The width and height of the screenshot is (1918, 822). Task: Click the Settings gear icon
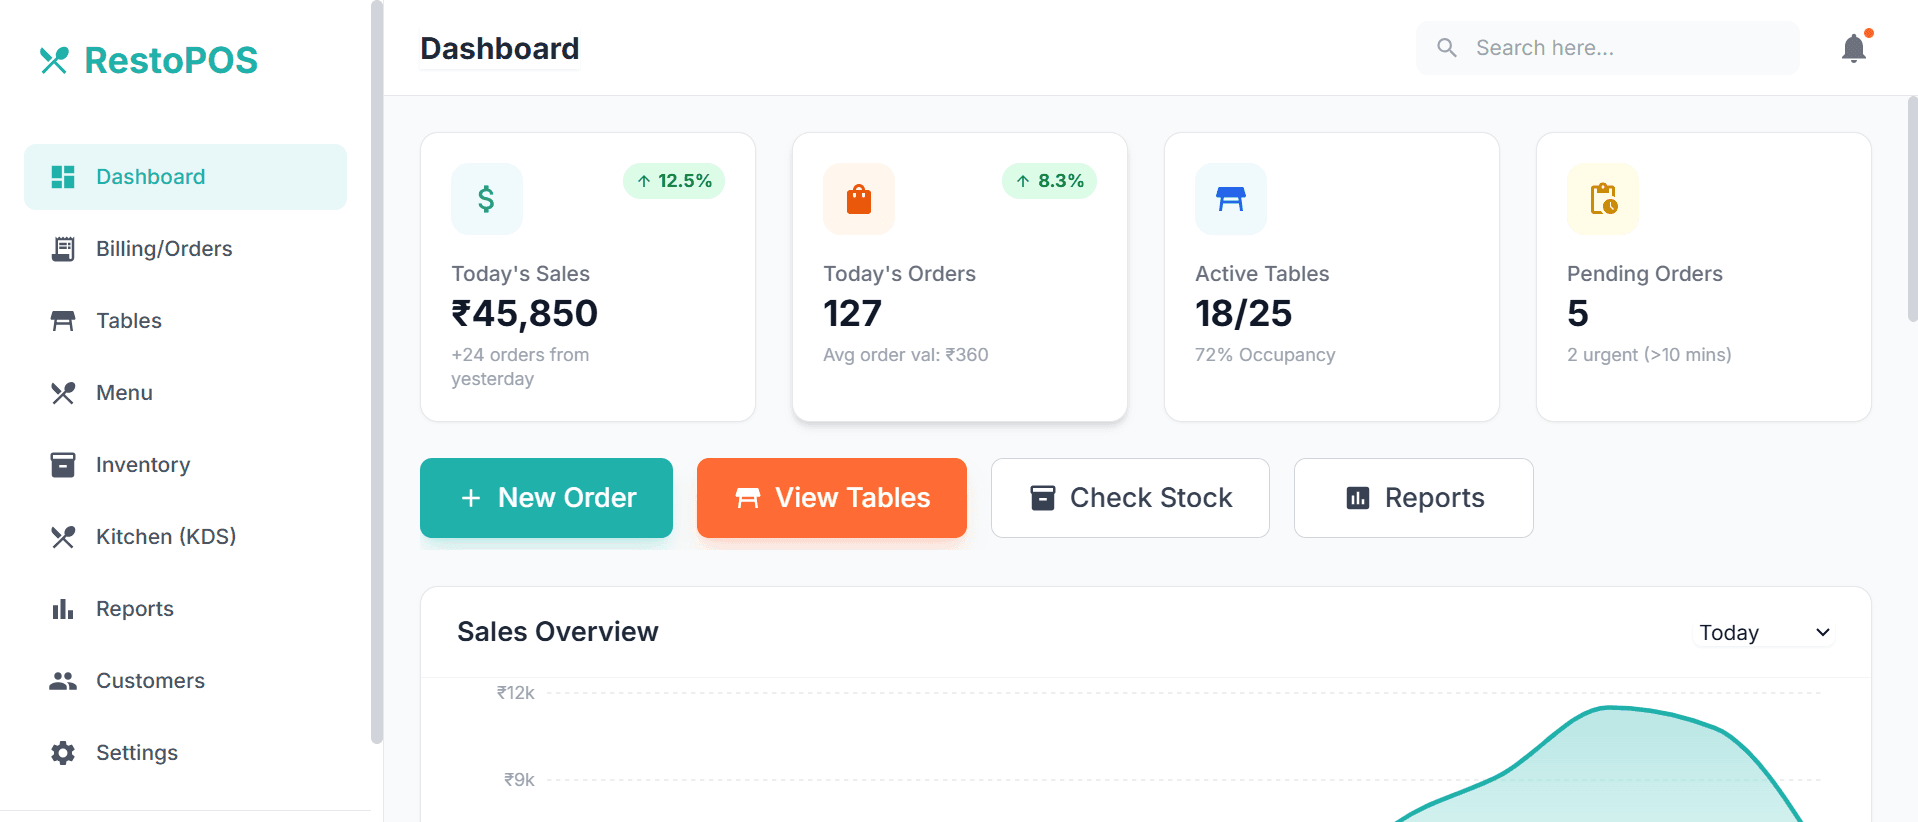(x=63, y=753)
